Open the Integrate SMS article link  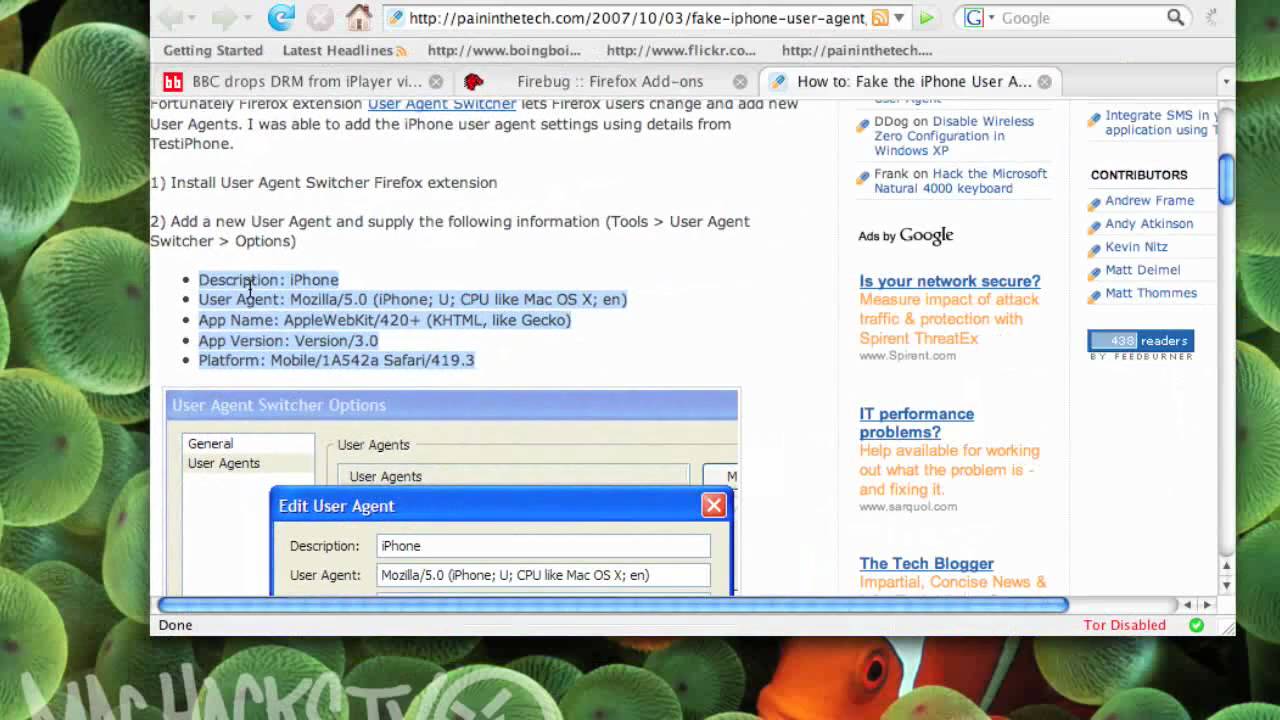click(1161, 123)
